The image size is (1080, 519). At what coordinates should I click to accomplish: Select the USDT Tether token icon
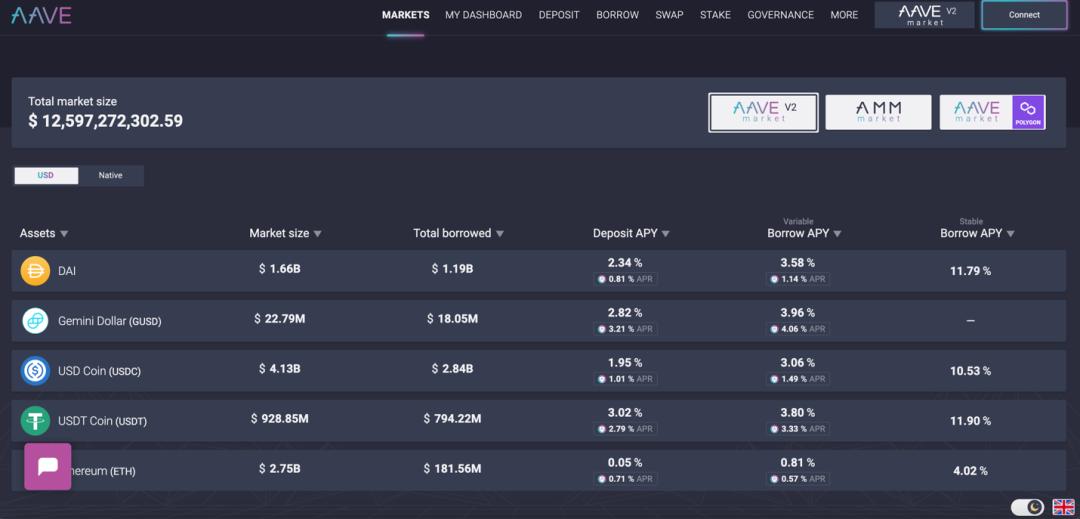coord(35,421)
